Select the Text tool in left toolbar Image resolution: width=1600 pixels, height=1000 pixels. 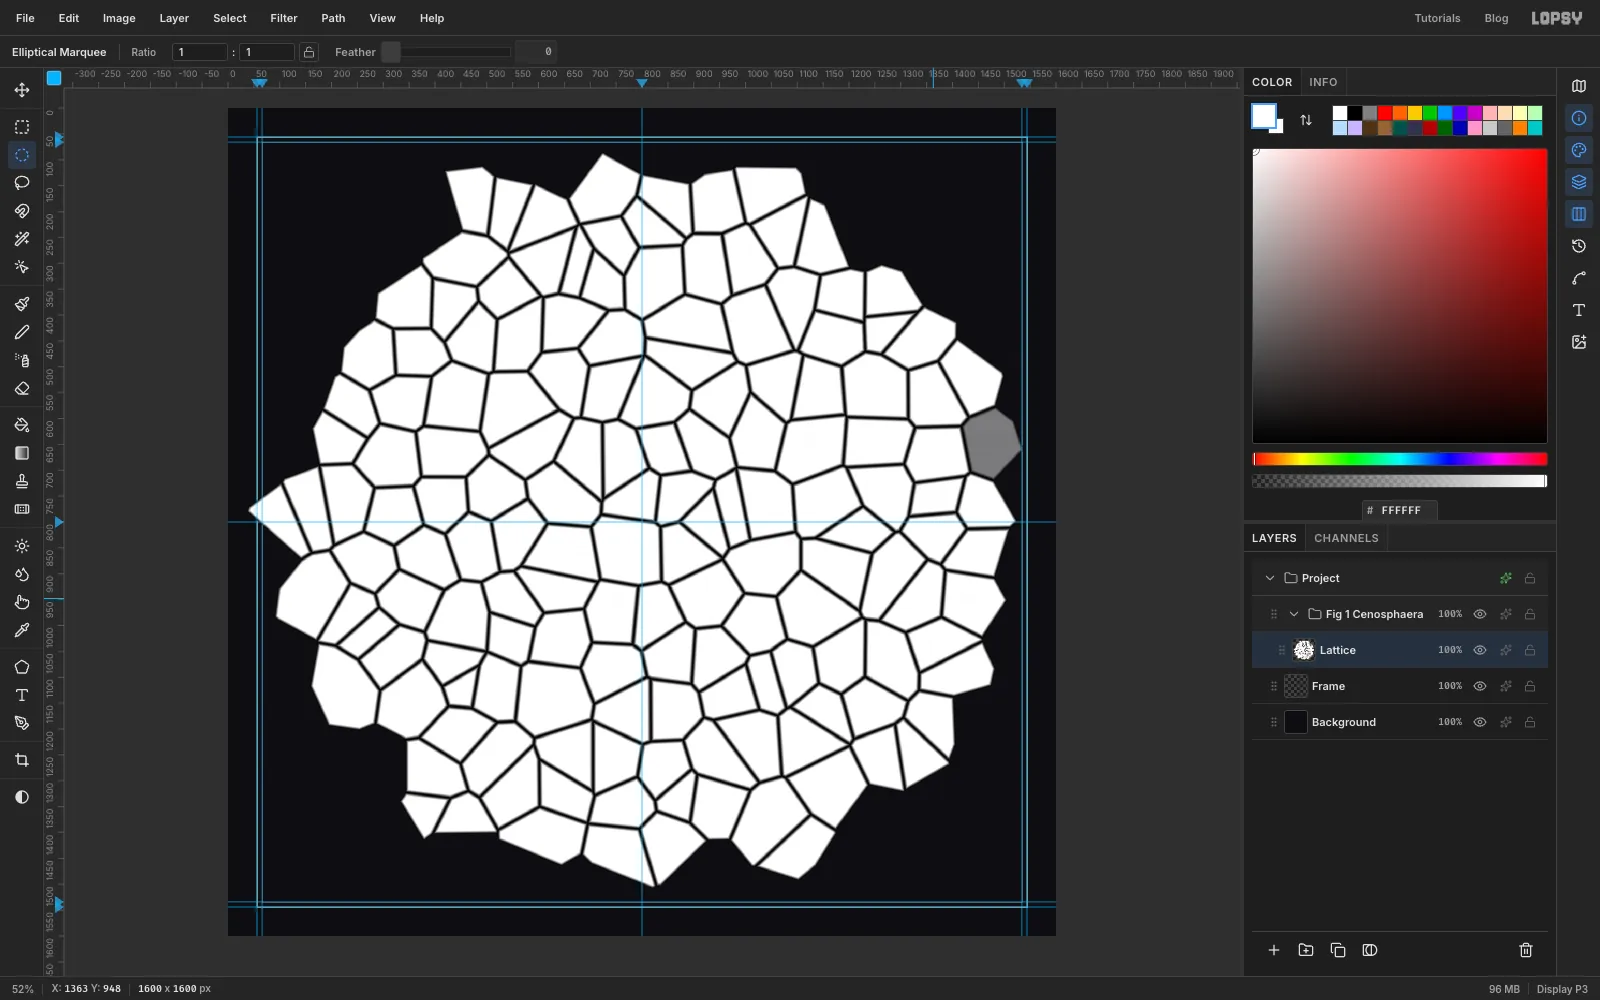pos(22,695)
